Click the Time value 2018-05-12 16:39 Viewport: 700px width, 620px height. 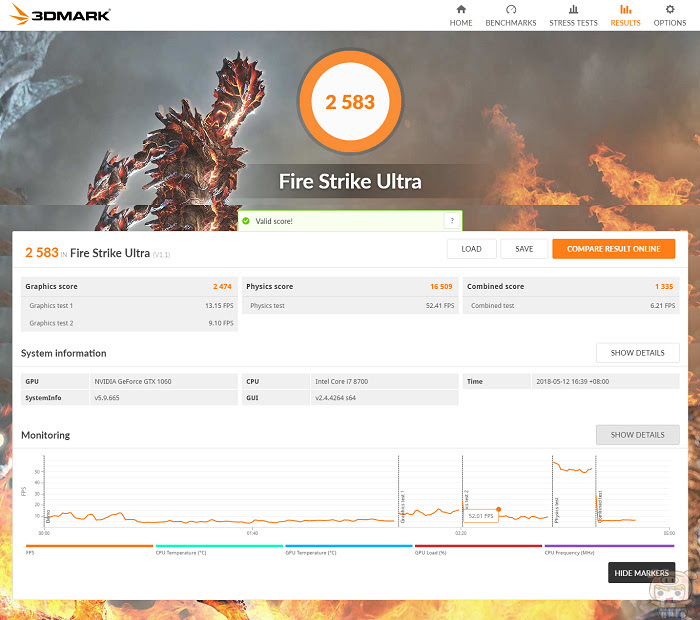pyautogui.click(x=572, y=381)
